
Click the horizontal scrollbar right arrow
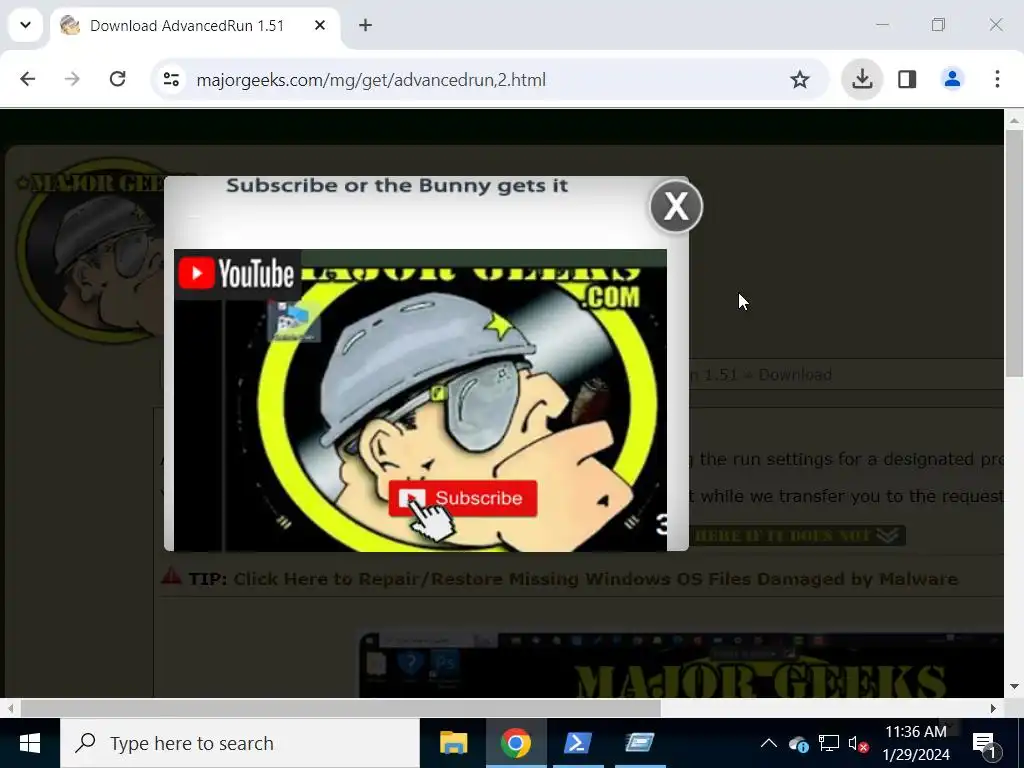coord(993,708)
